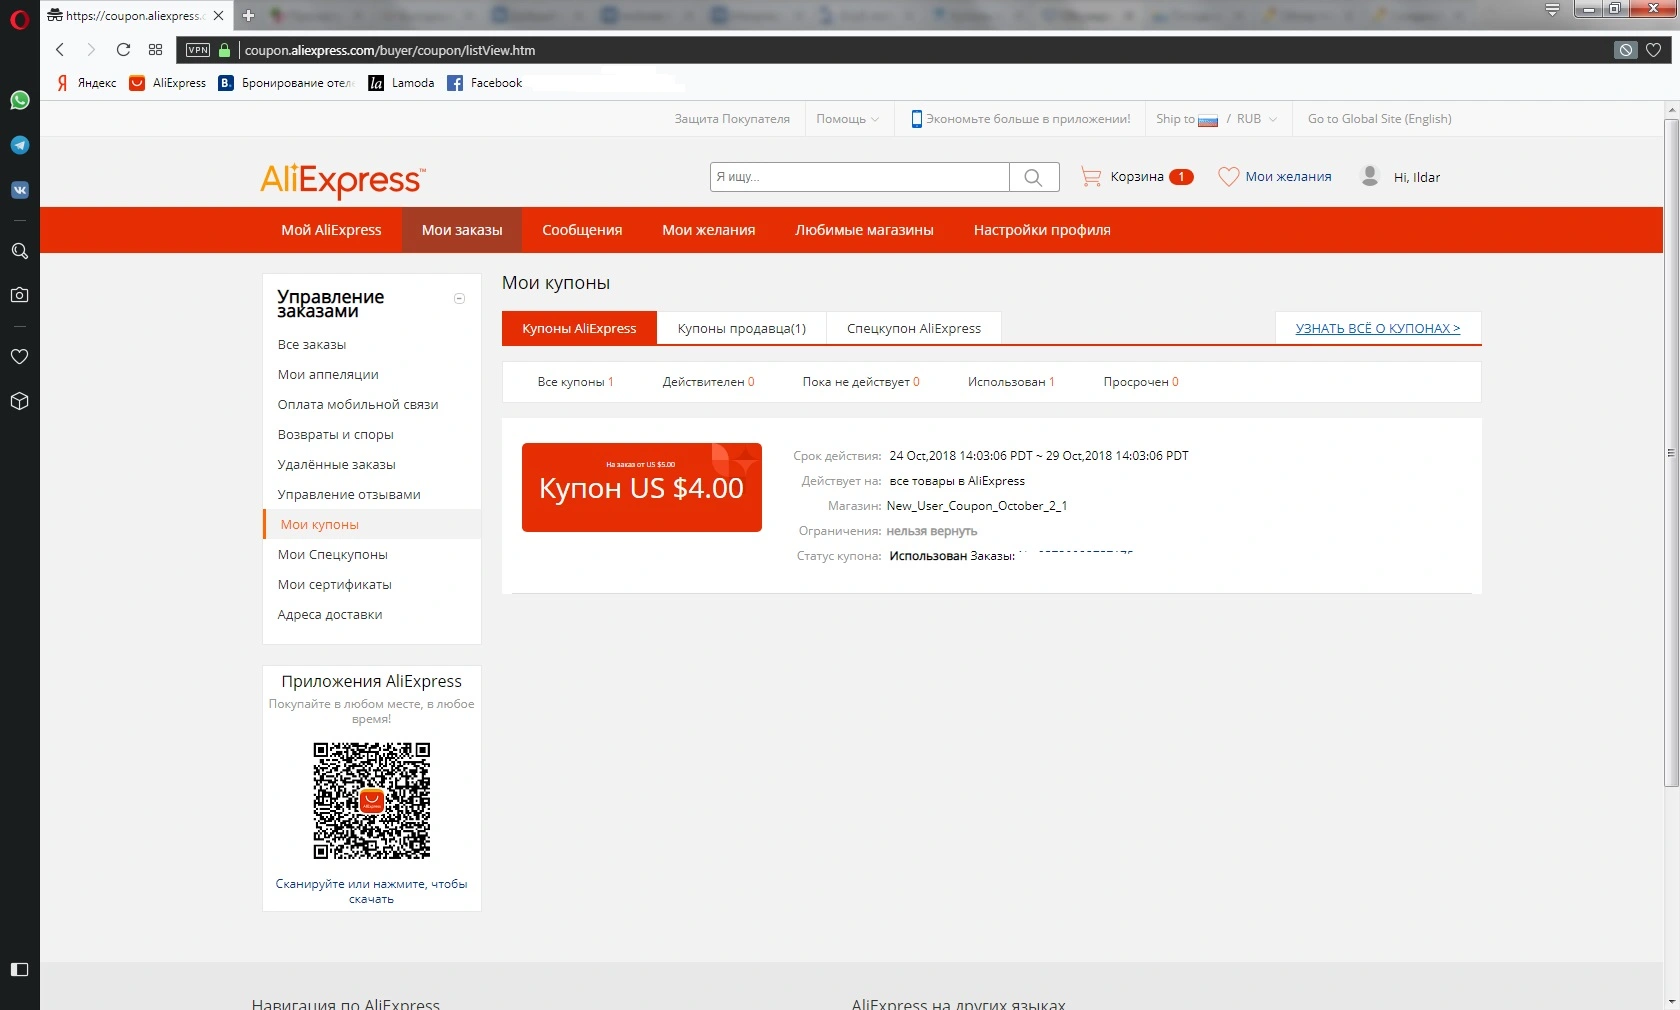The height and width of the screenshot is (1010, 1680).
Task: Switch to the Купоны продавца(1) tab
Action: 742,328
